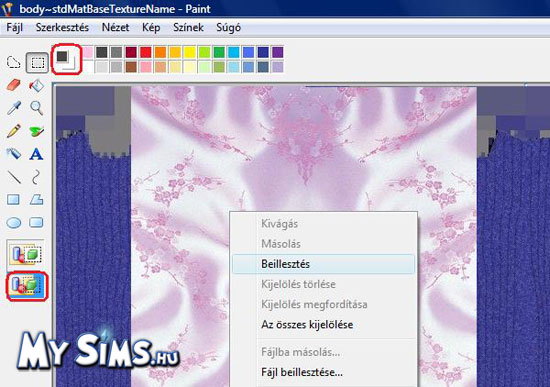Viewport: 550px width, 387px height.
Task: Pick the olive green swatch in bottom row
Action: click(219, 67)
